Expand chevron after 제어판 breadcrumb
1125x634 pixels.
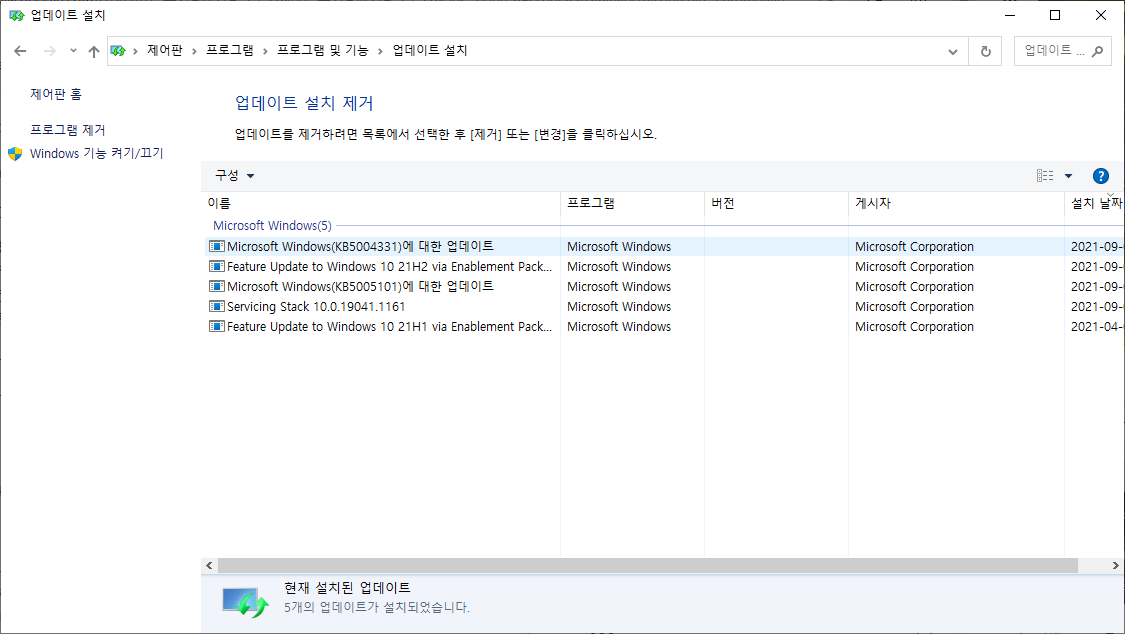pos(194,51)
